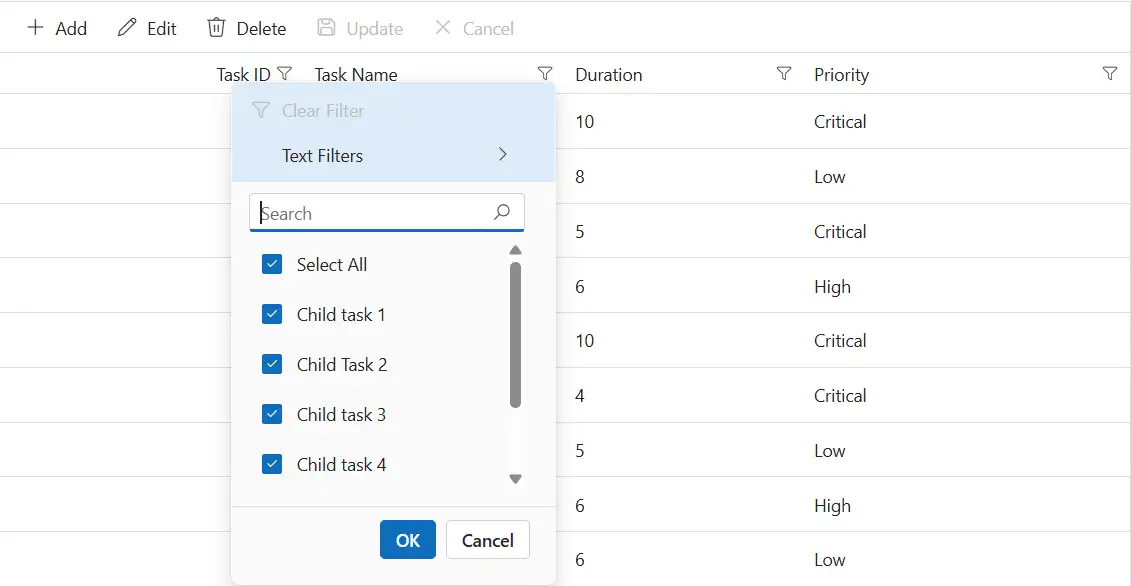Uncheck the Child task 1 checkbox
1131x586 pixels.
[272, 315]
